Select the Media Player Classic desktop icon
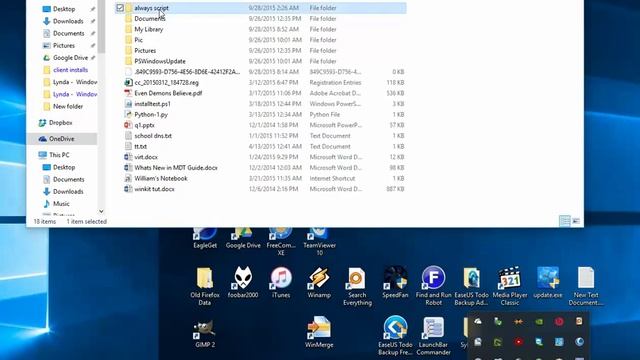Screen dimensions: 640x360 510,286
